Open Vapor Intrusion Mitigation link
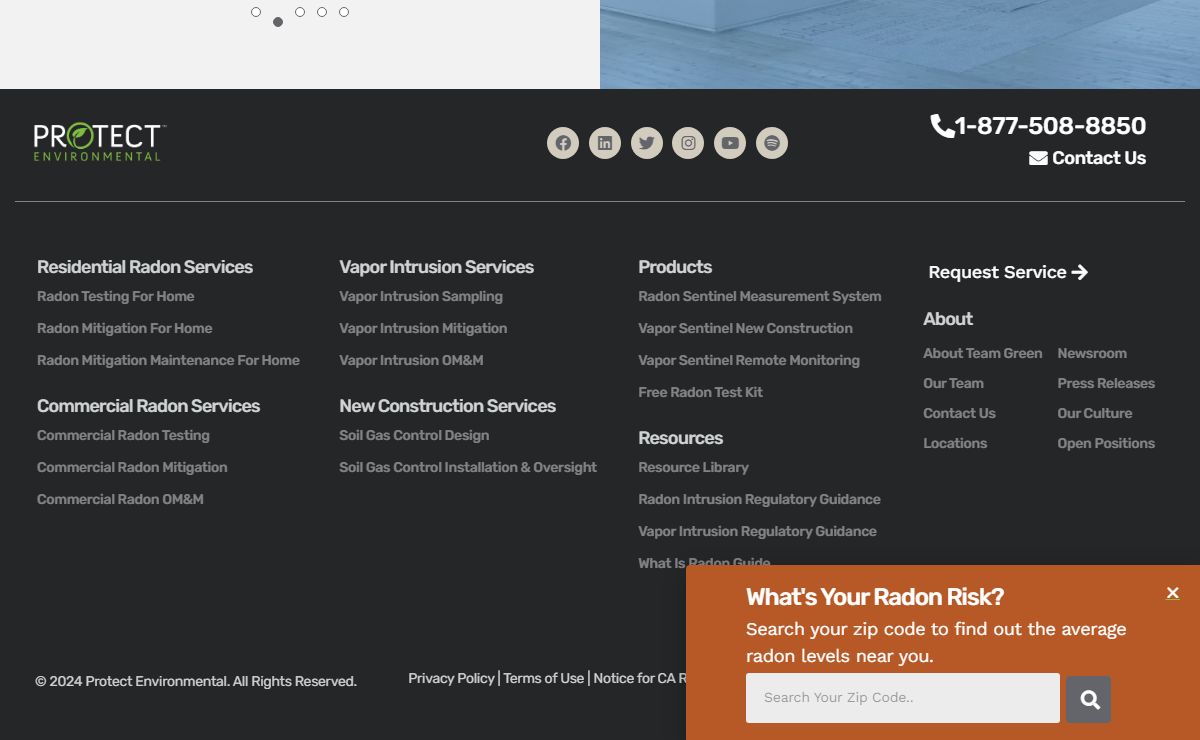Screen dimensions: 1200x740 click(423, 328)
